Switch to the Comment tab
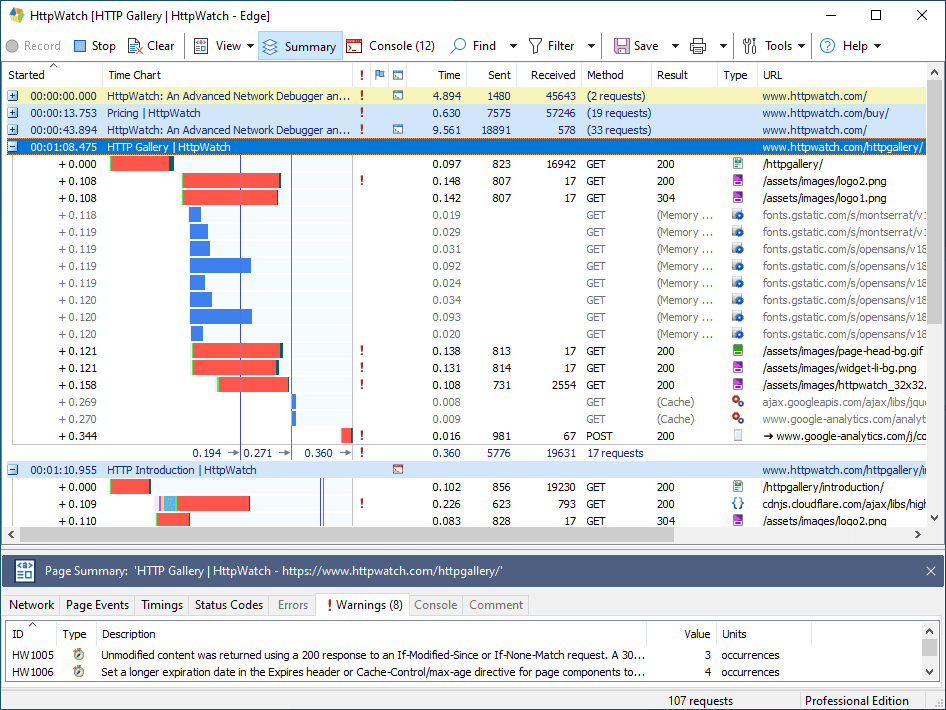Screen dimensions: 946x710 pos(496,604)
